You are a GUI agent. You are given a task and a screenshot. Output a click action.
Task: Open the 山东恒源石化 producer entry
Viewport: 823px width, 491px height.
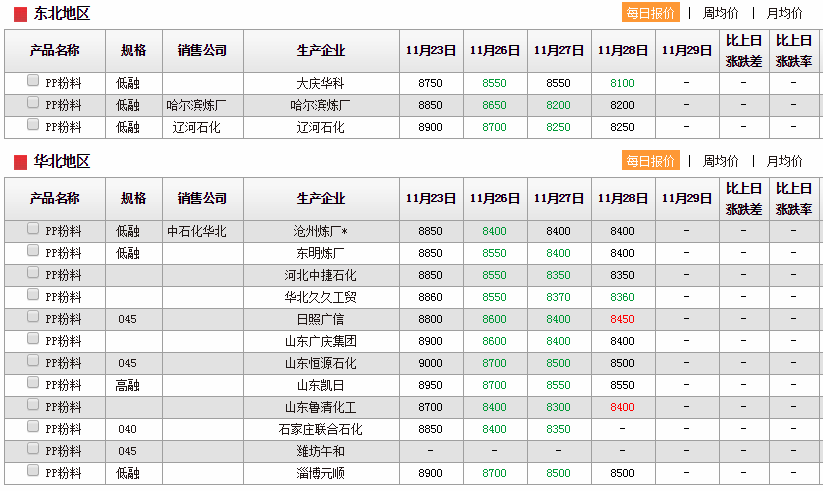[x=320, y=363]
